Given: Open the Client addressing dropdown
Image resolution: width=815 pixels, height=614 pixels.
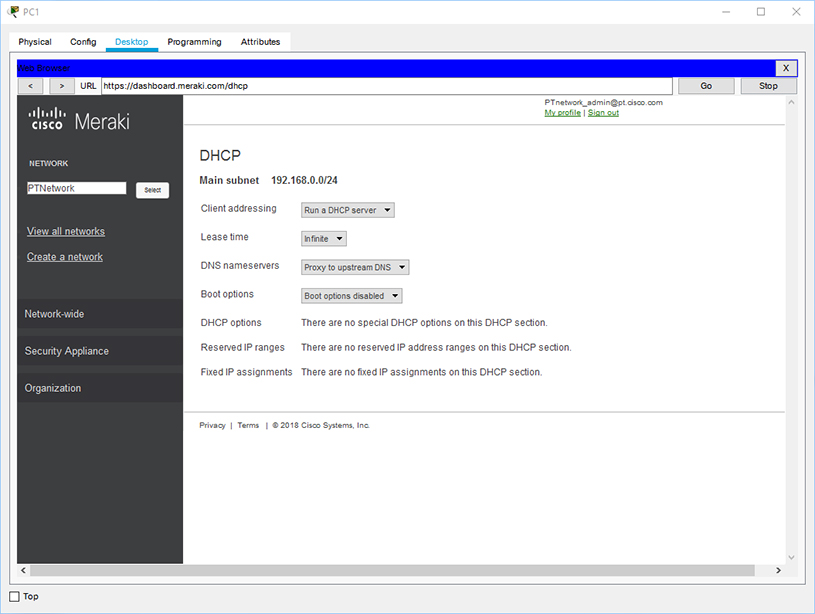Looking at the screenshot, I should [x=348, y=210].
